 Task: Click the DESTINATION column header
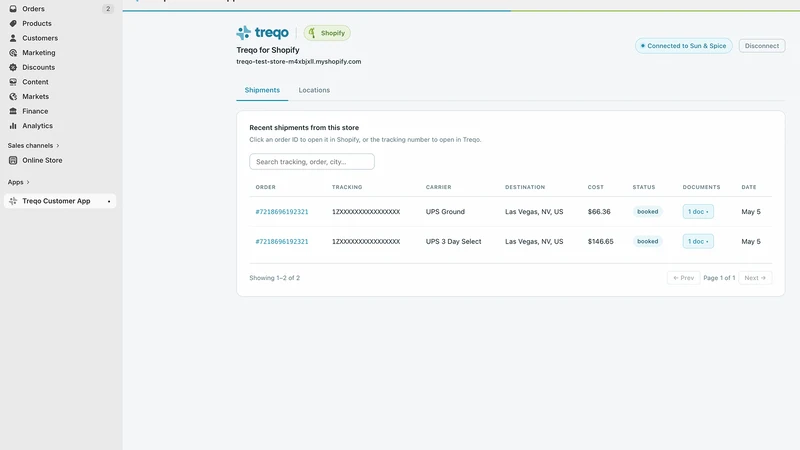coord(525,187)
